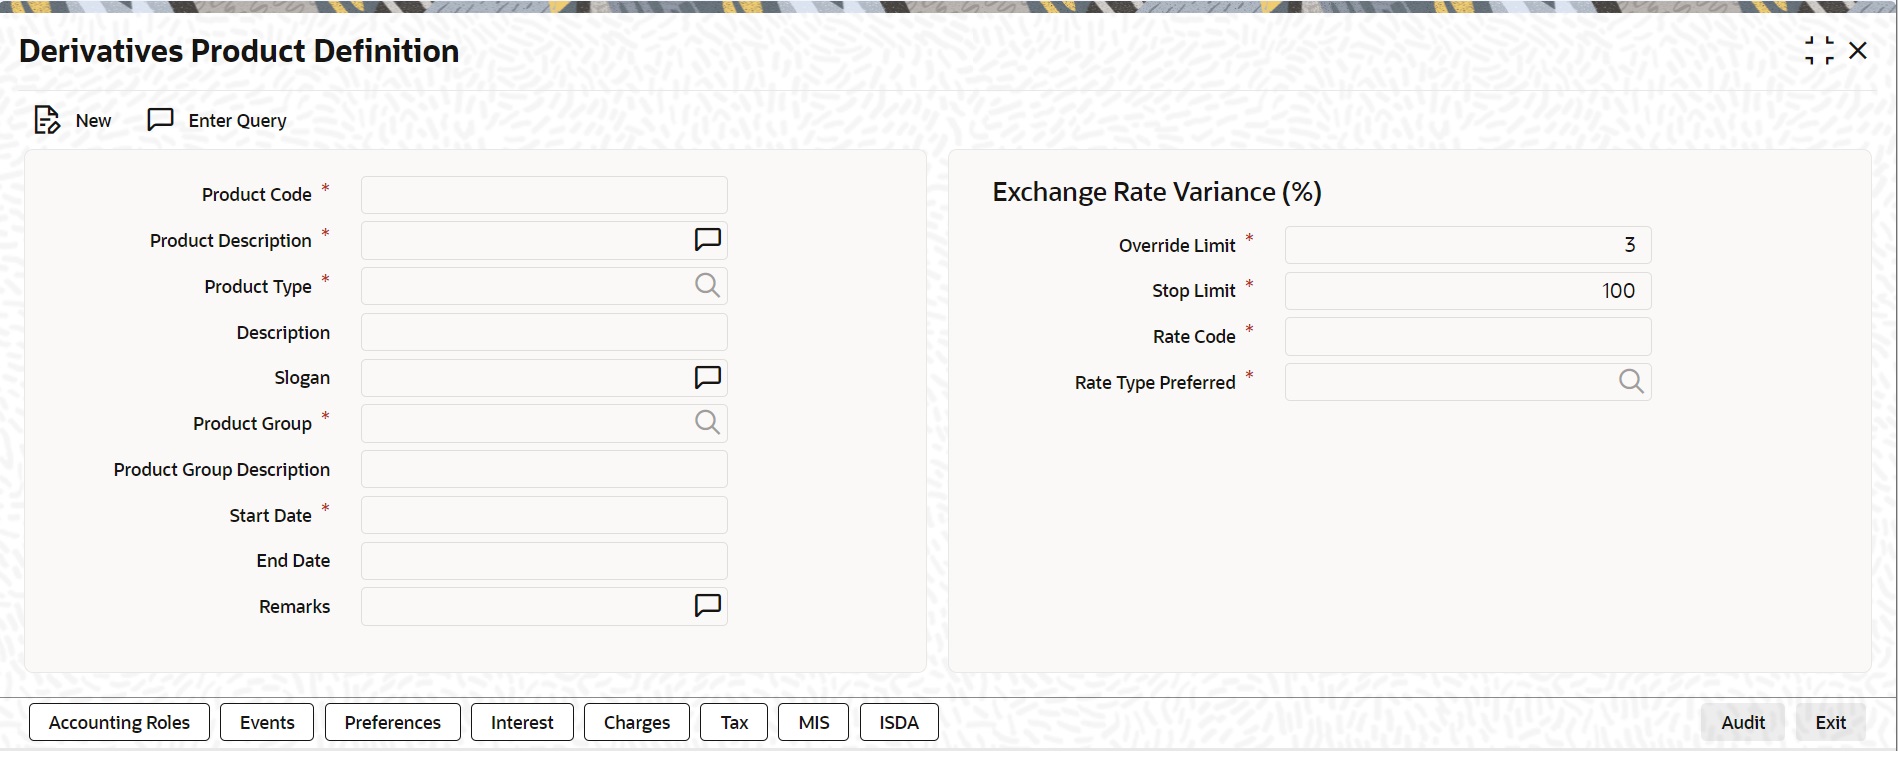
Task: Focus the Override Limit field showing 3
Action: coord(1468,245)
